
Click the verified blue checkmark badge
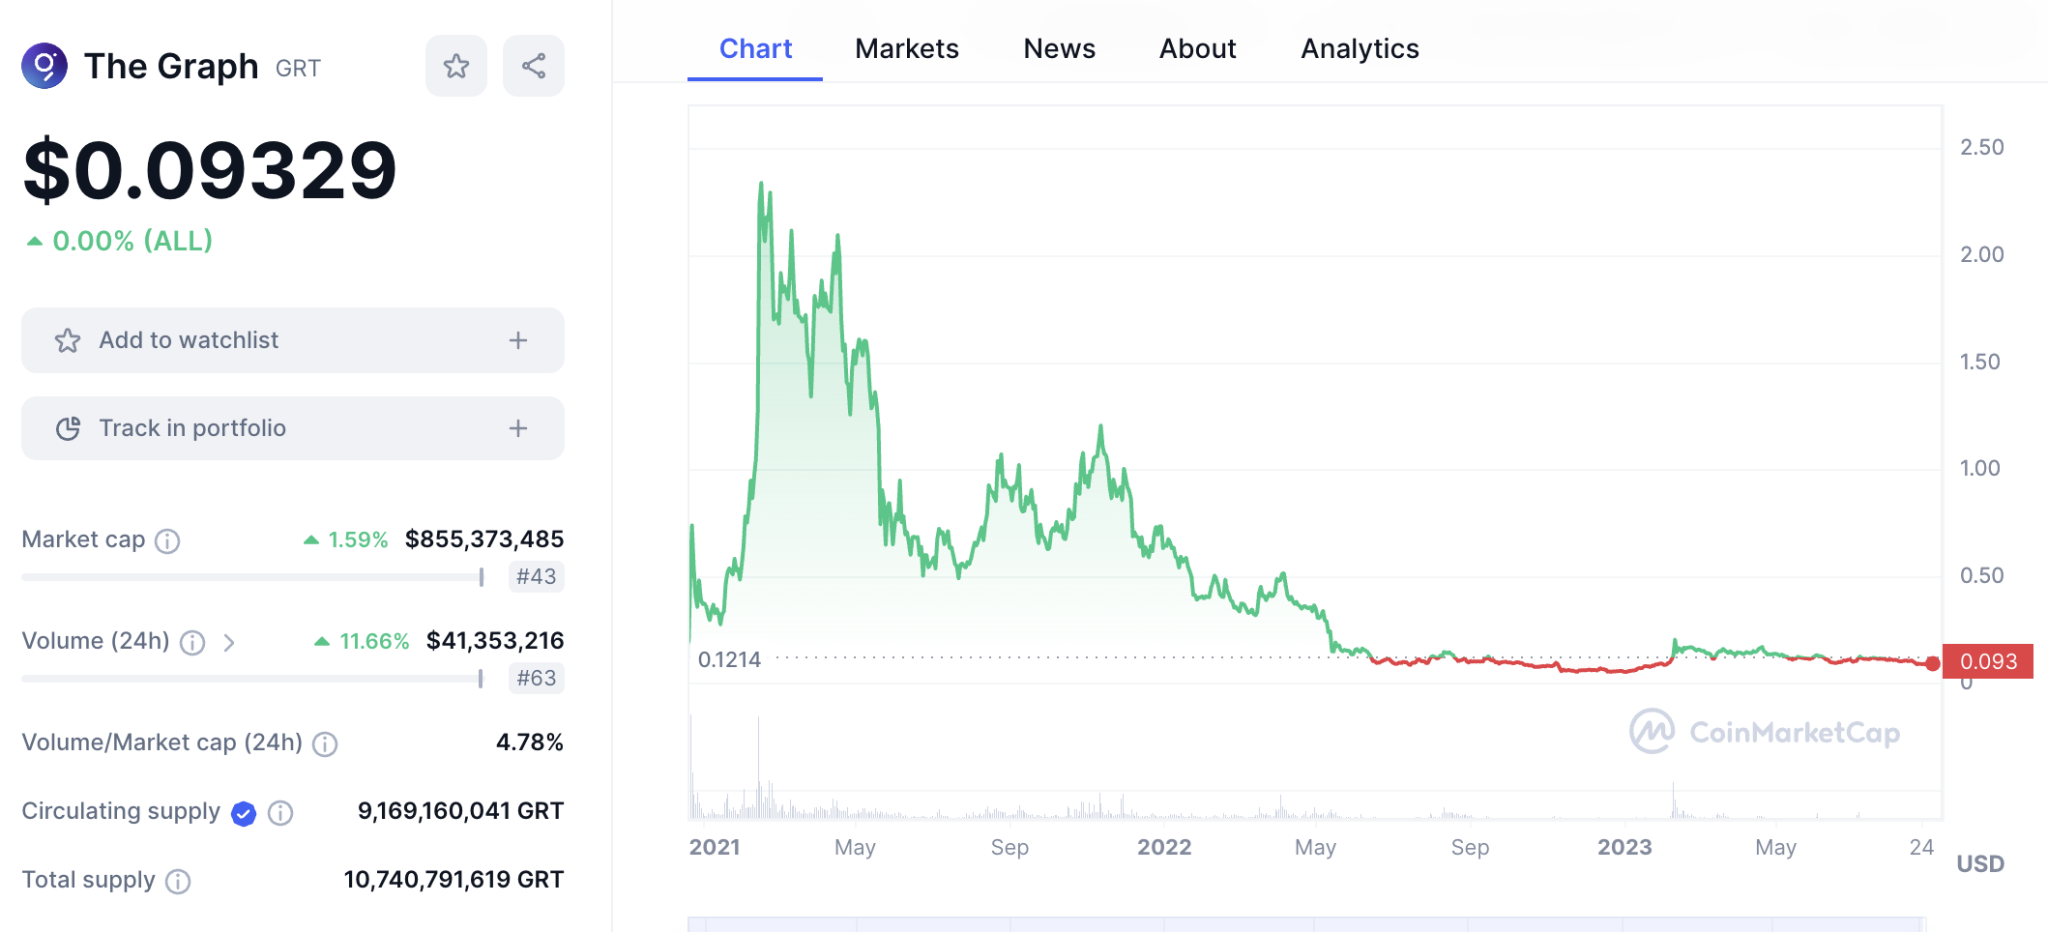pos(243,813)
